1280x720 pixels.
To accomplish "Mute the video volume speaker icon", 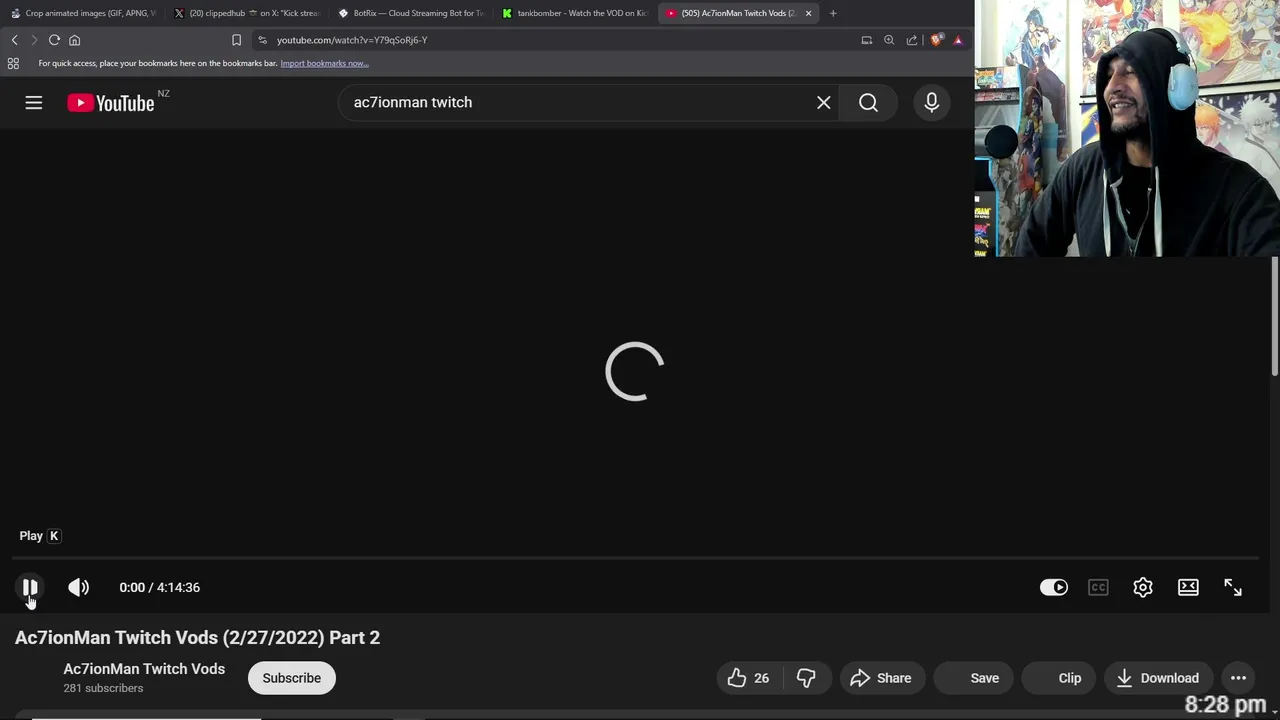I will tap(78, 587).
